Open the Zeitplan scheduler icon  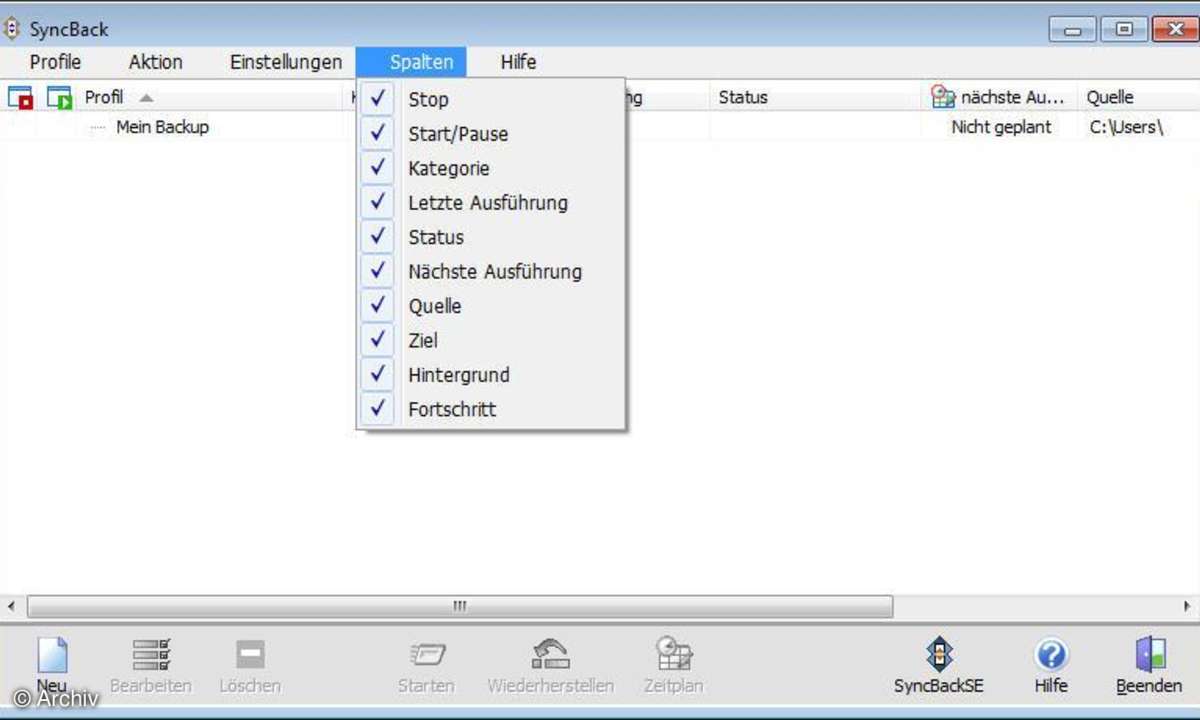tap(674, 655)
